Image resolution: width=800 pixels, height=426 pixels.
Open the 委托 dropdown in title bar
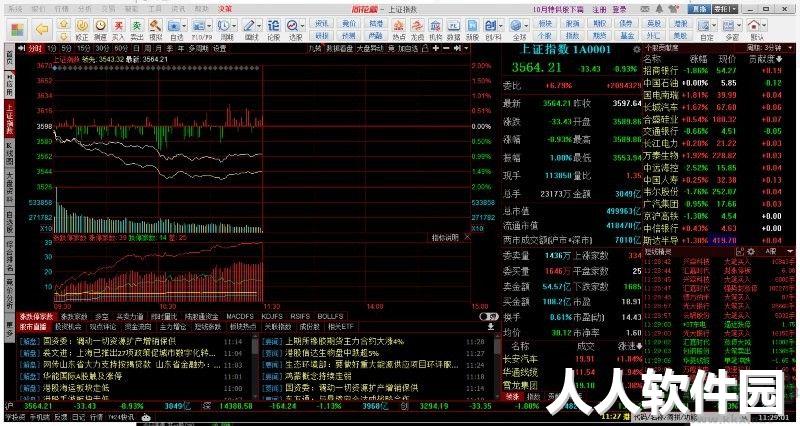pyautogui.click(x=725, y=9)
